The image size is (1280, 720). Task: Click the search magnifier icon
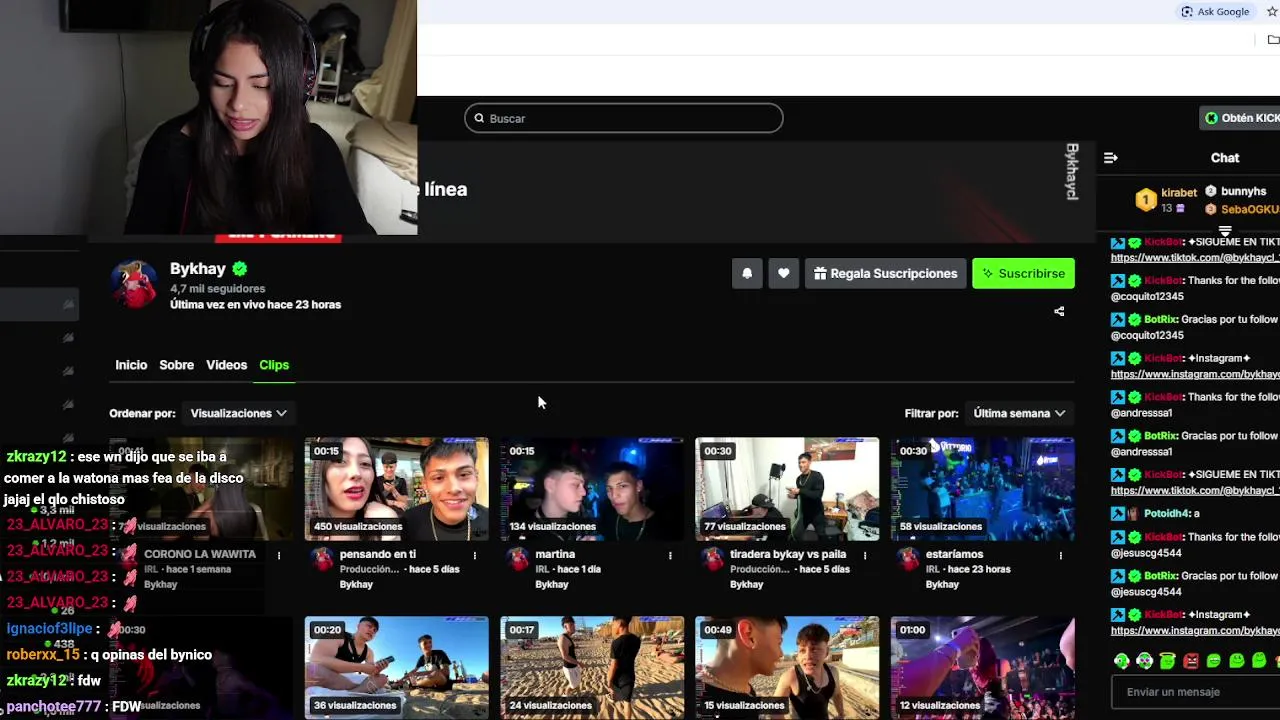point(479,118)
